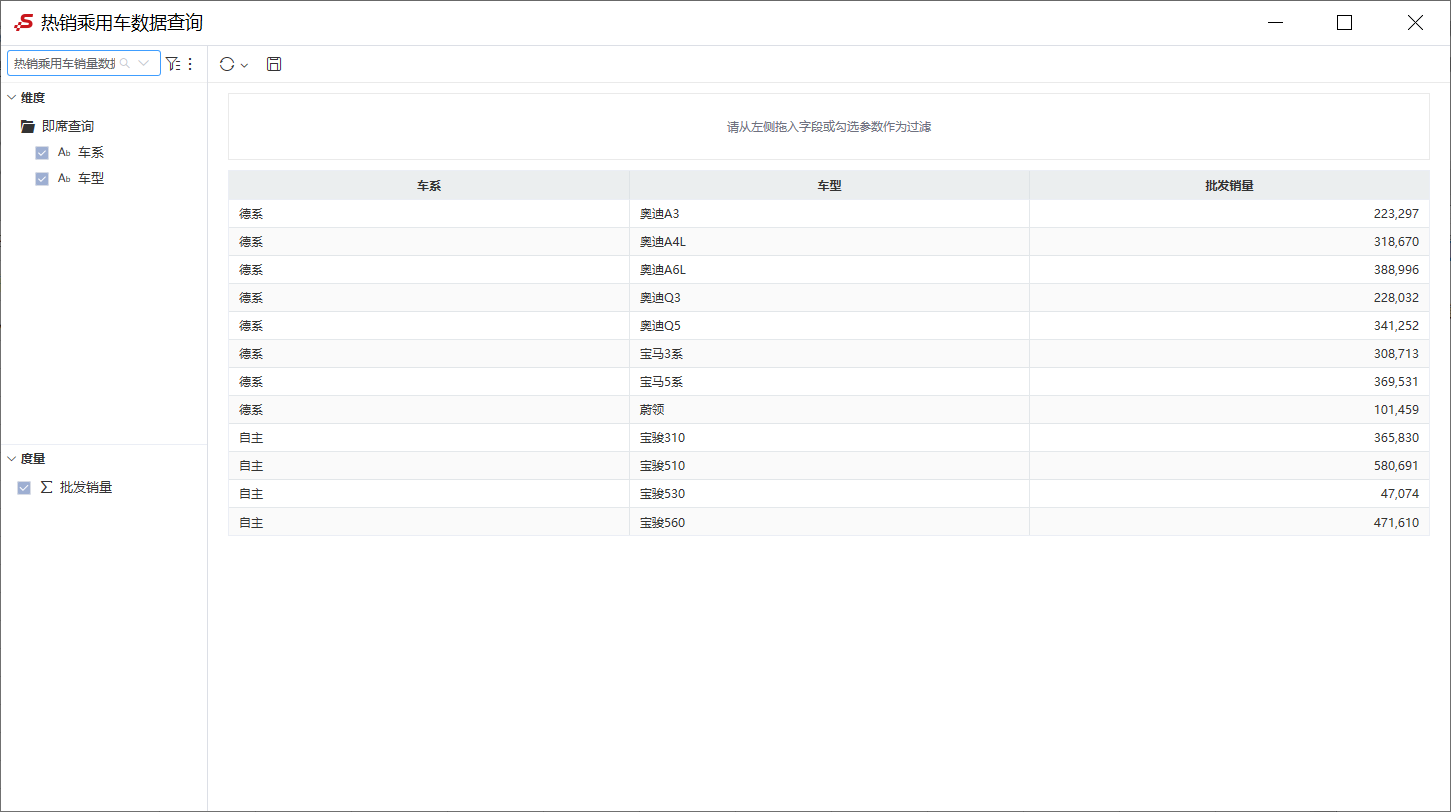Click the sales value 101,459
Image resolution: width=1451 pixels, height=812 pixels.
click(x=1396, y=410)
